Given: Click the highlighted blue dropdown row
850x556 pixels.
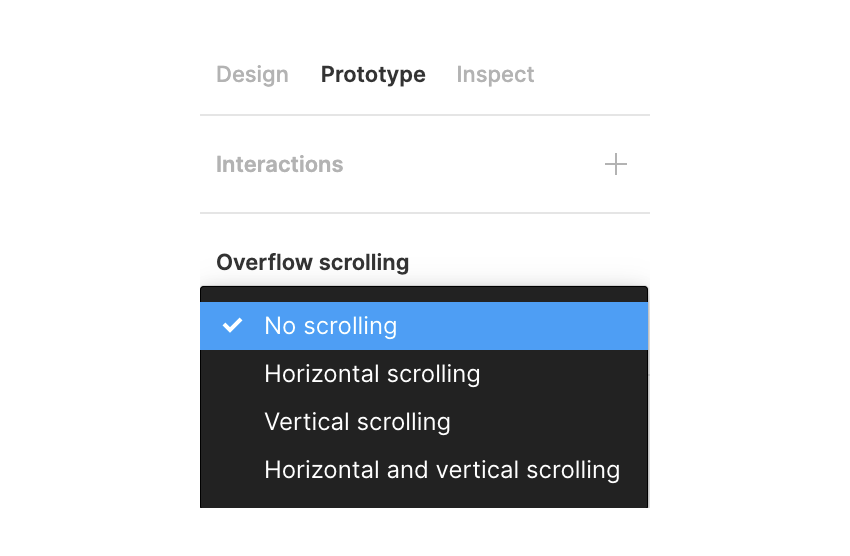Looking at the screenshot, I should [424, 326].
